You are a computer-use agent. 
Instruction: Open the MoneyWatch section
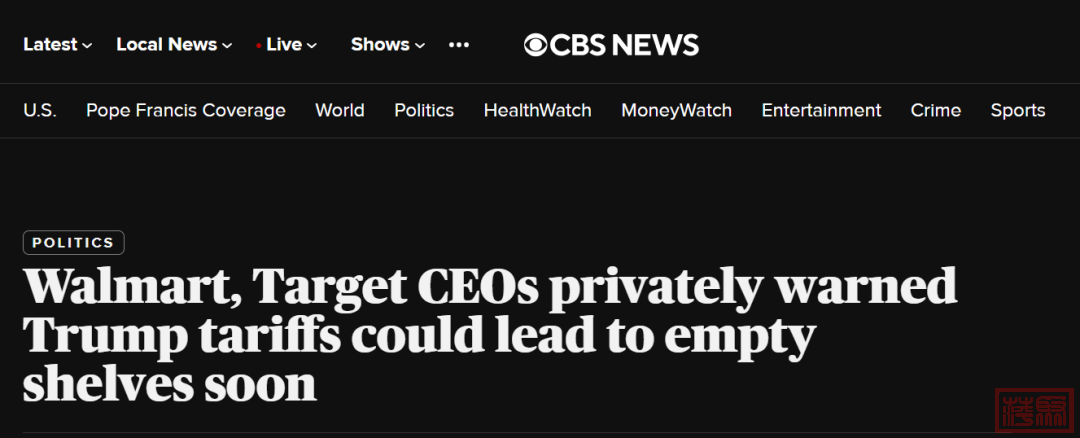pos(676,110)
